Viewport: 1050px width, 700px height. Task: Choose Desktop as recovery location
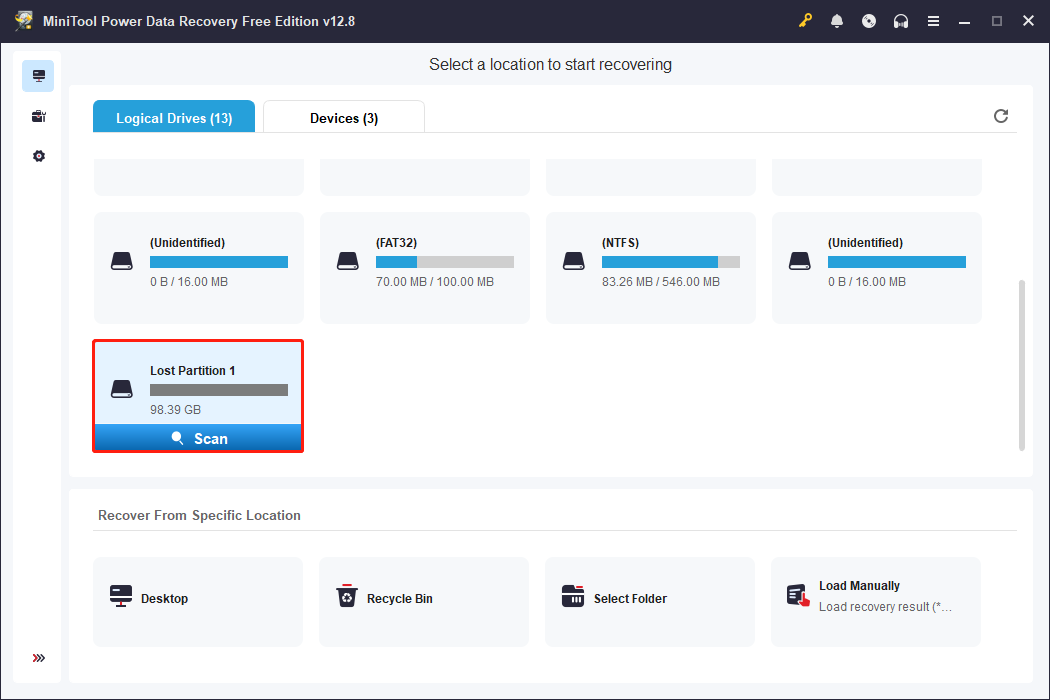click(198, 599)
